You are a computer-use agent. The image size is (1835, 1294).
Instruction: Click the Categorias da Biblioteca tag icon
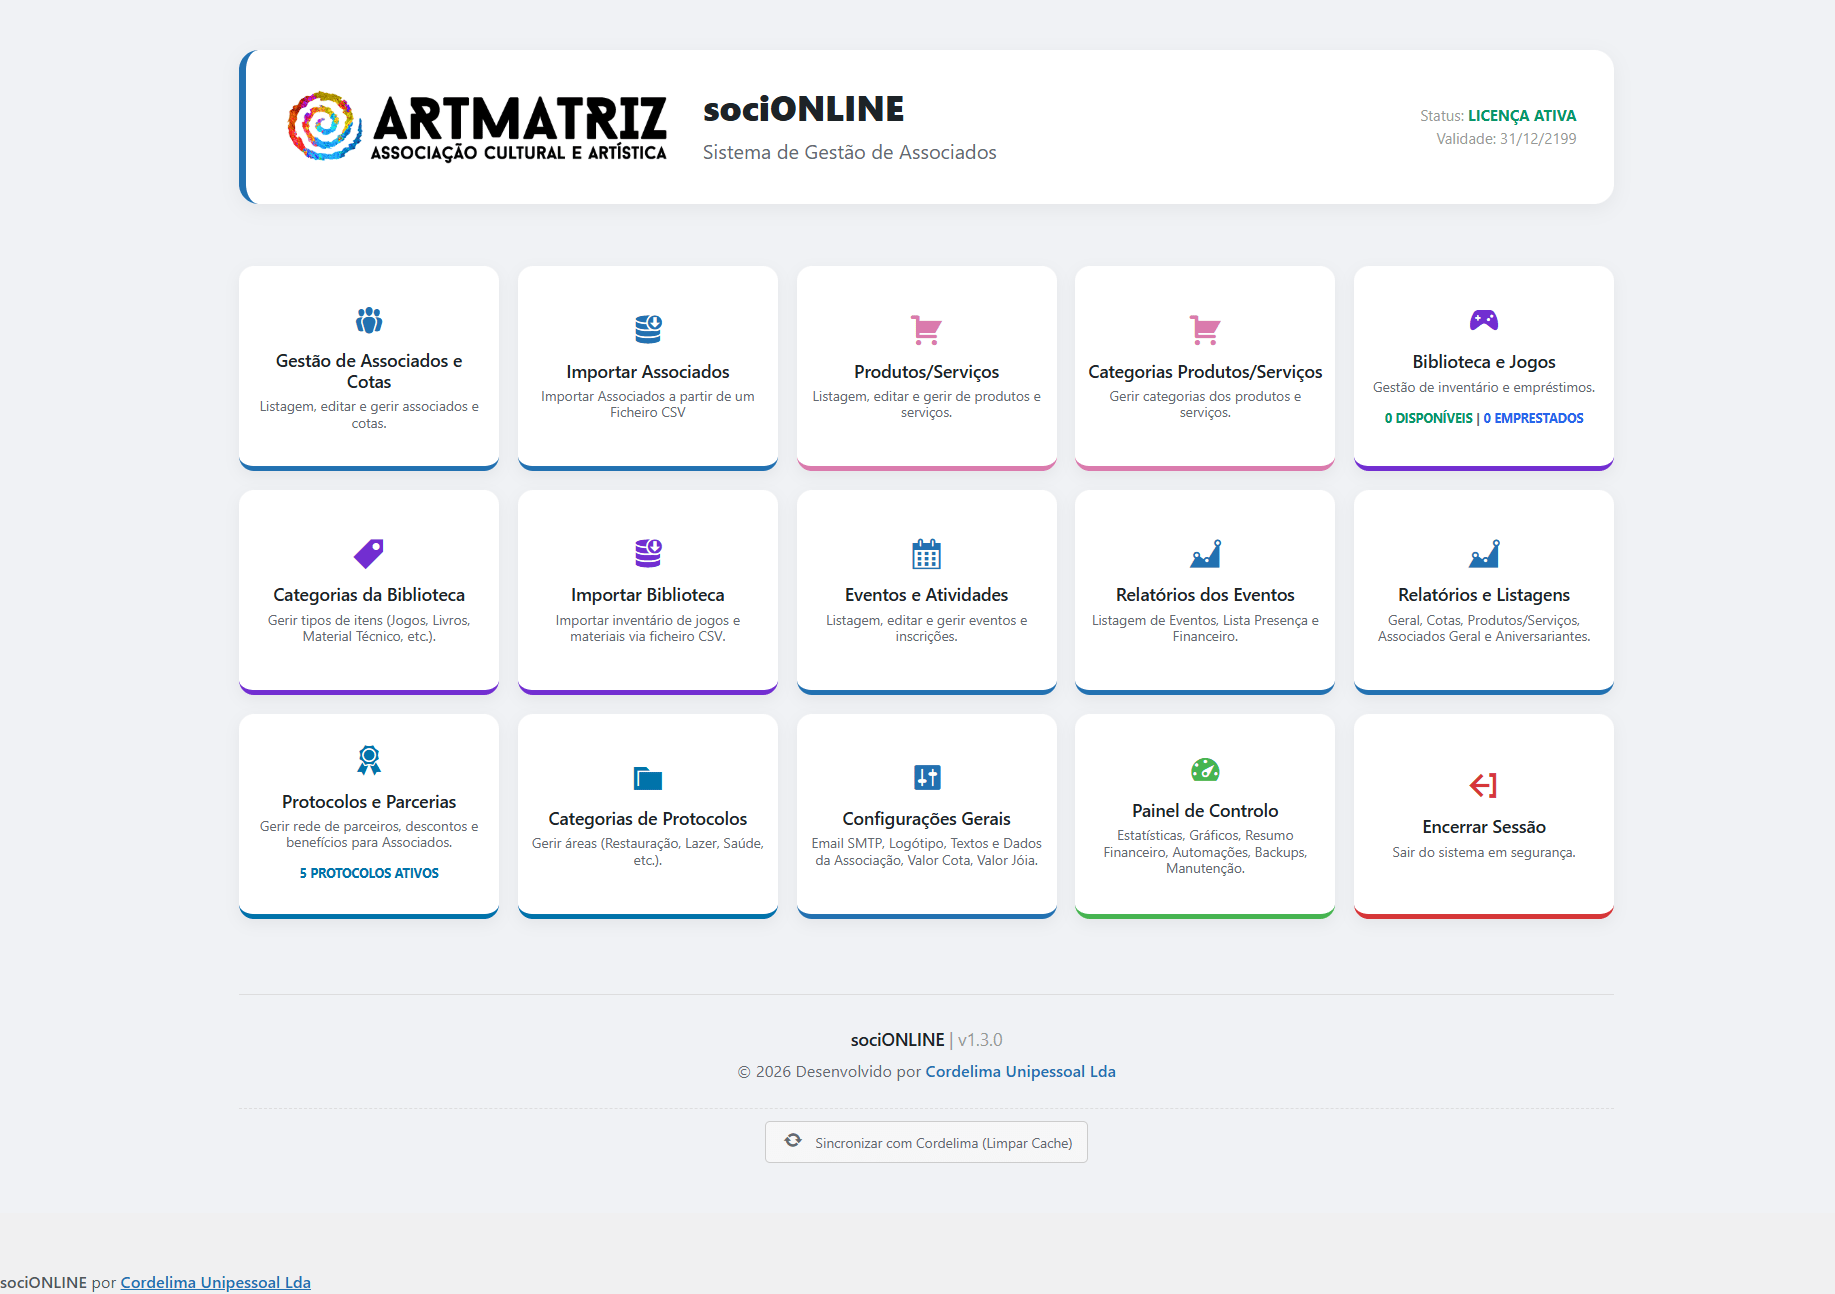[x=369, y=553]
